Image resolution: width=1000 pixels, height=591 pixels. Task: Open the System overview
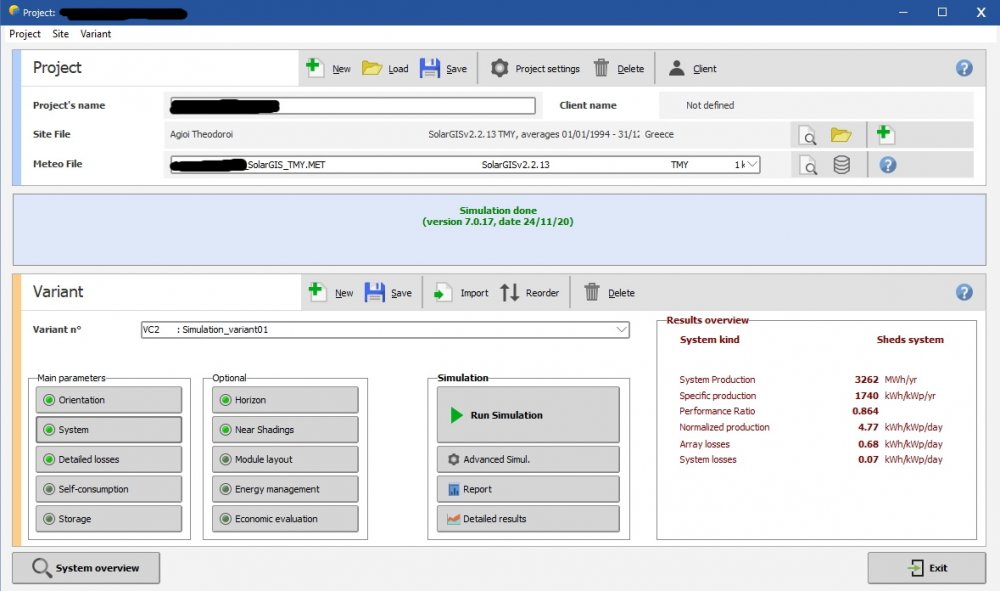(86, 568)
